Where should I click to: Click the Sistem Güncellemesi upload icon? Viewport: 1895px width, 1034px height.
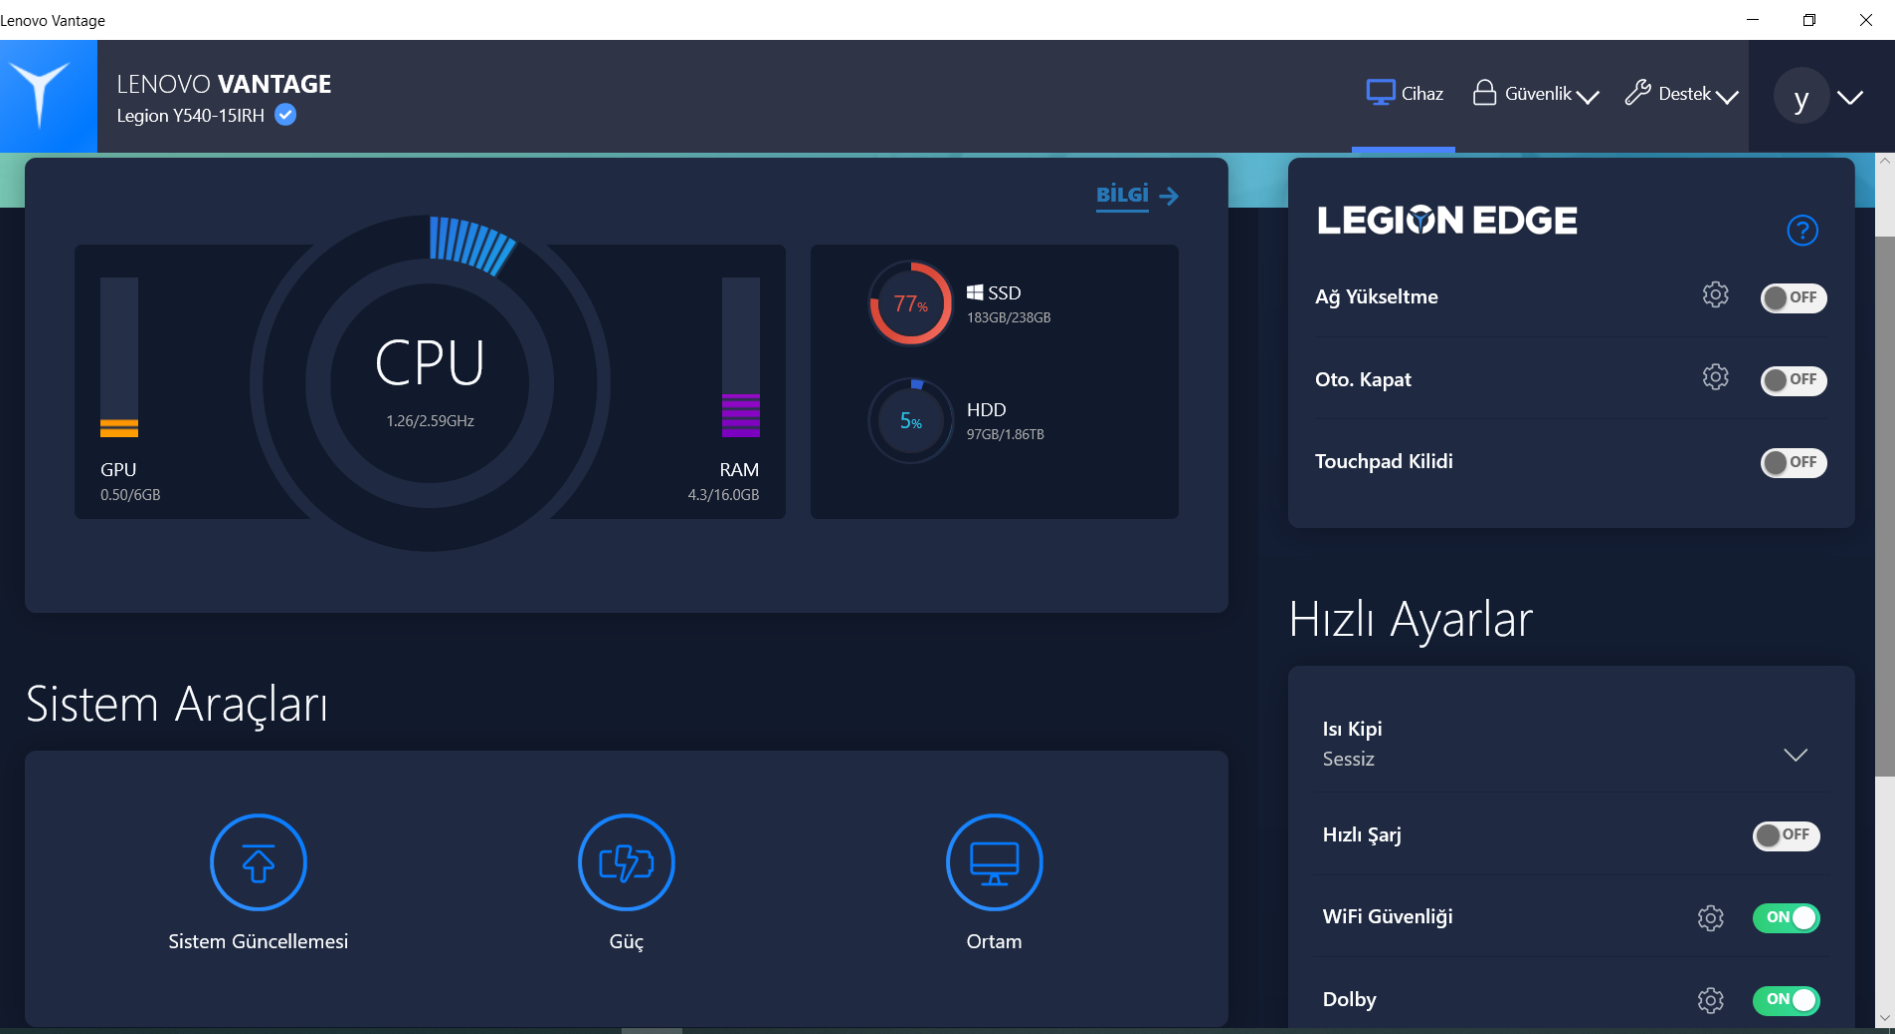pos(258,862)
